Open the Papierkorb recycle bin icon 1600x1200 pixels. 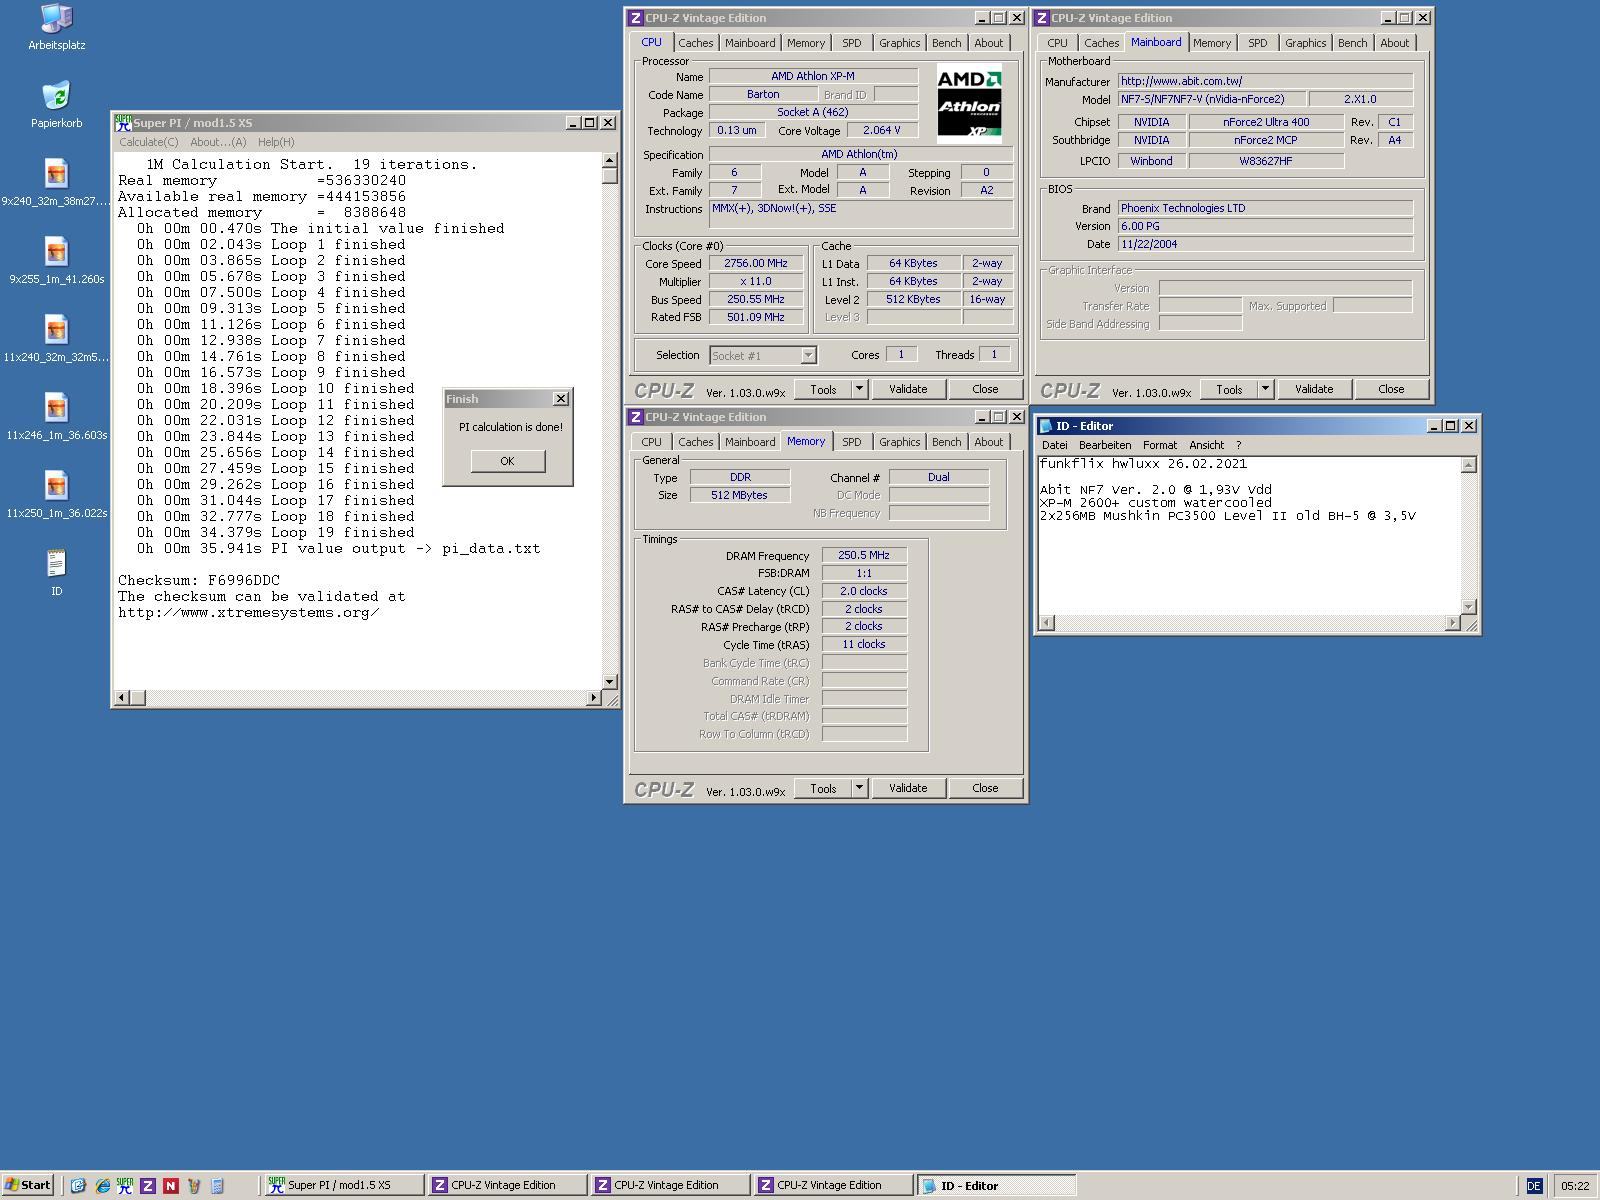pyautogui.click(x=56, y=96)
